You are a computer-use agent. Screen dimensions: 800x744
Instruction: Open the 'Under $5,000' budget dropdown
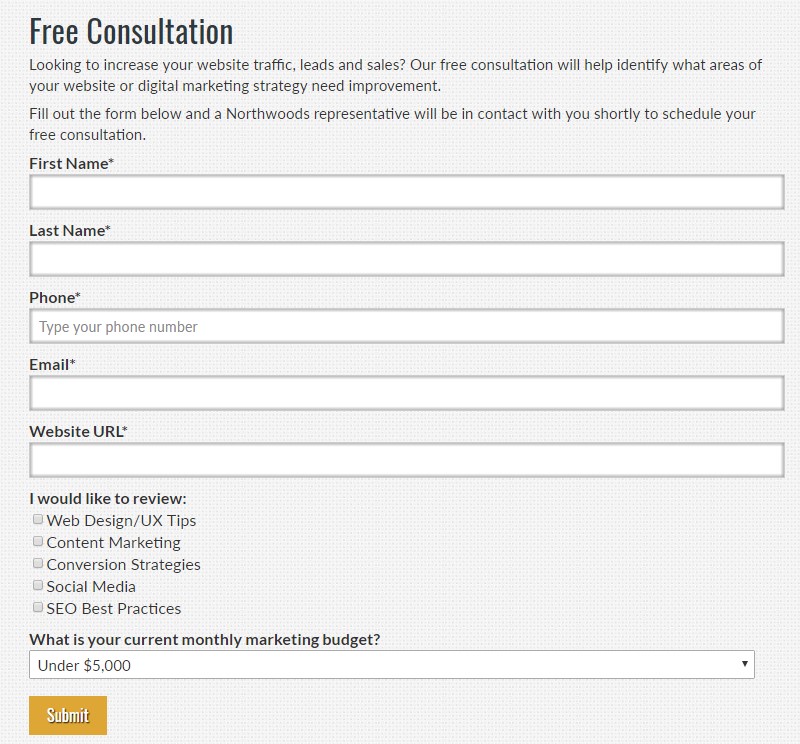392,664
